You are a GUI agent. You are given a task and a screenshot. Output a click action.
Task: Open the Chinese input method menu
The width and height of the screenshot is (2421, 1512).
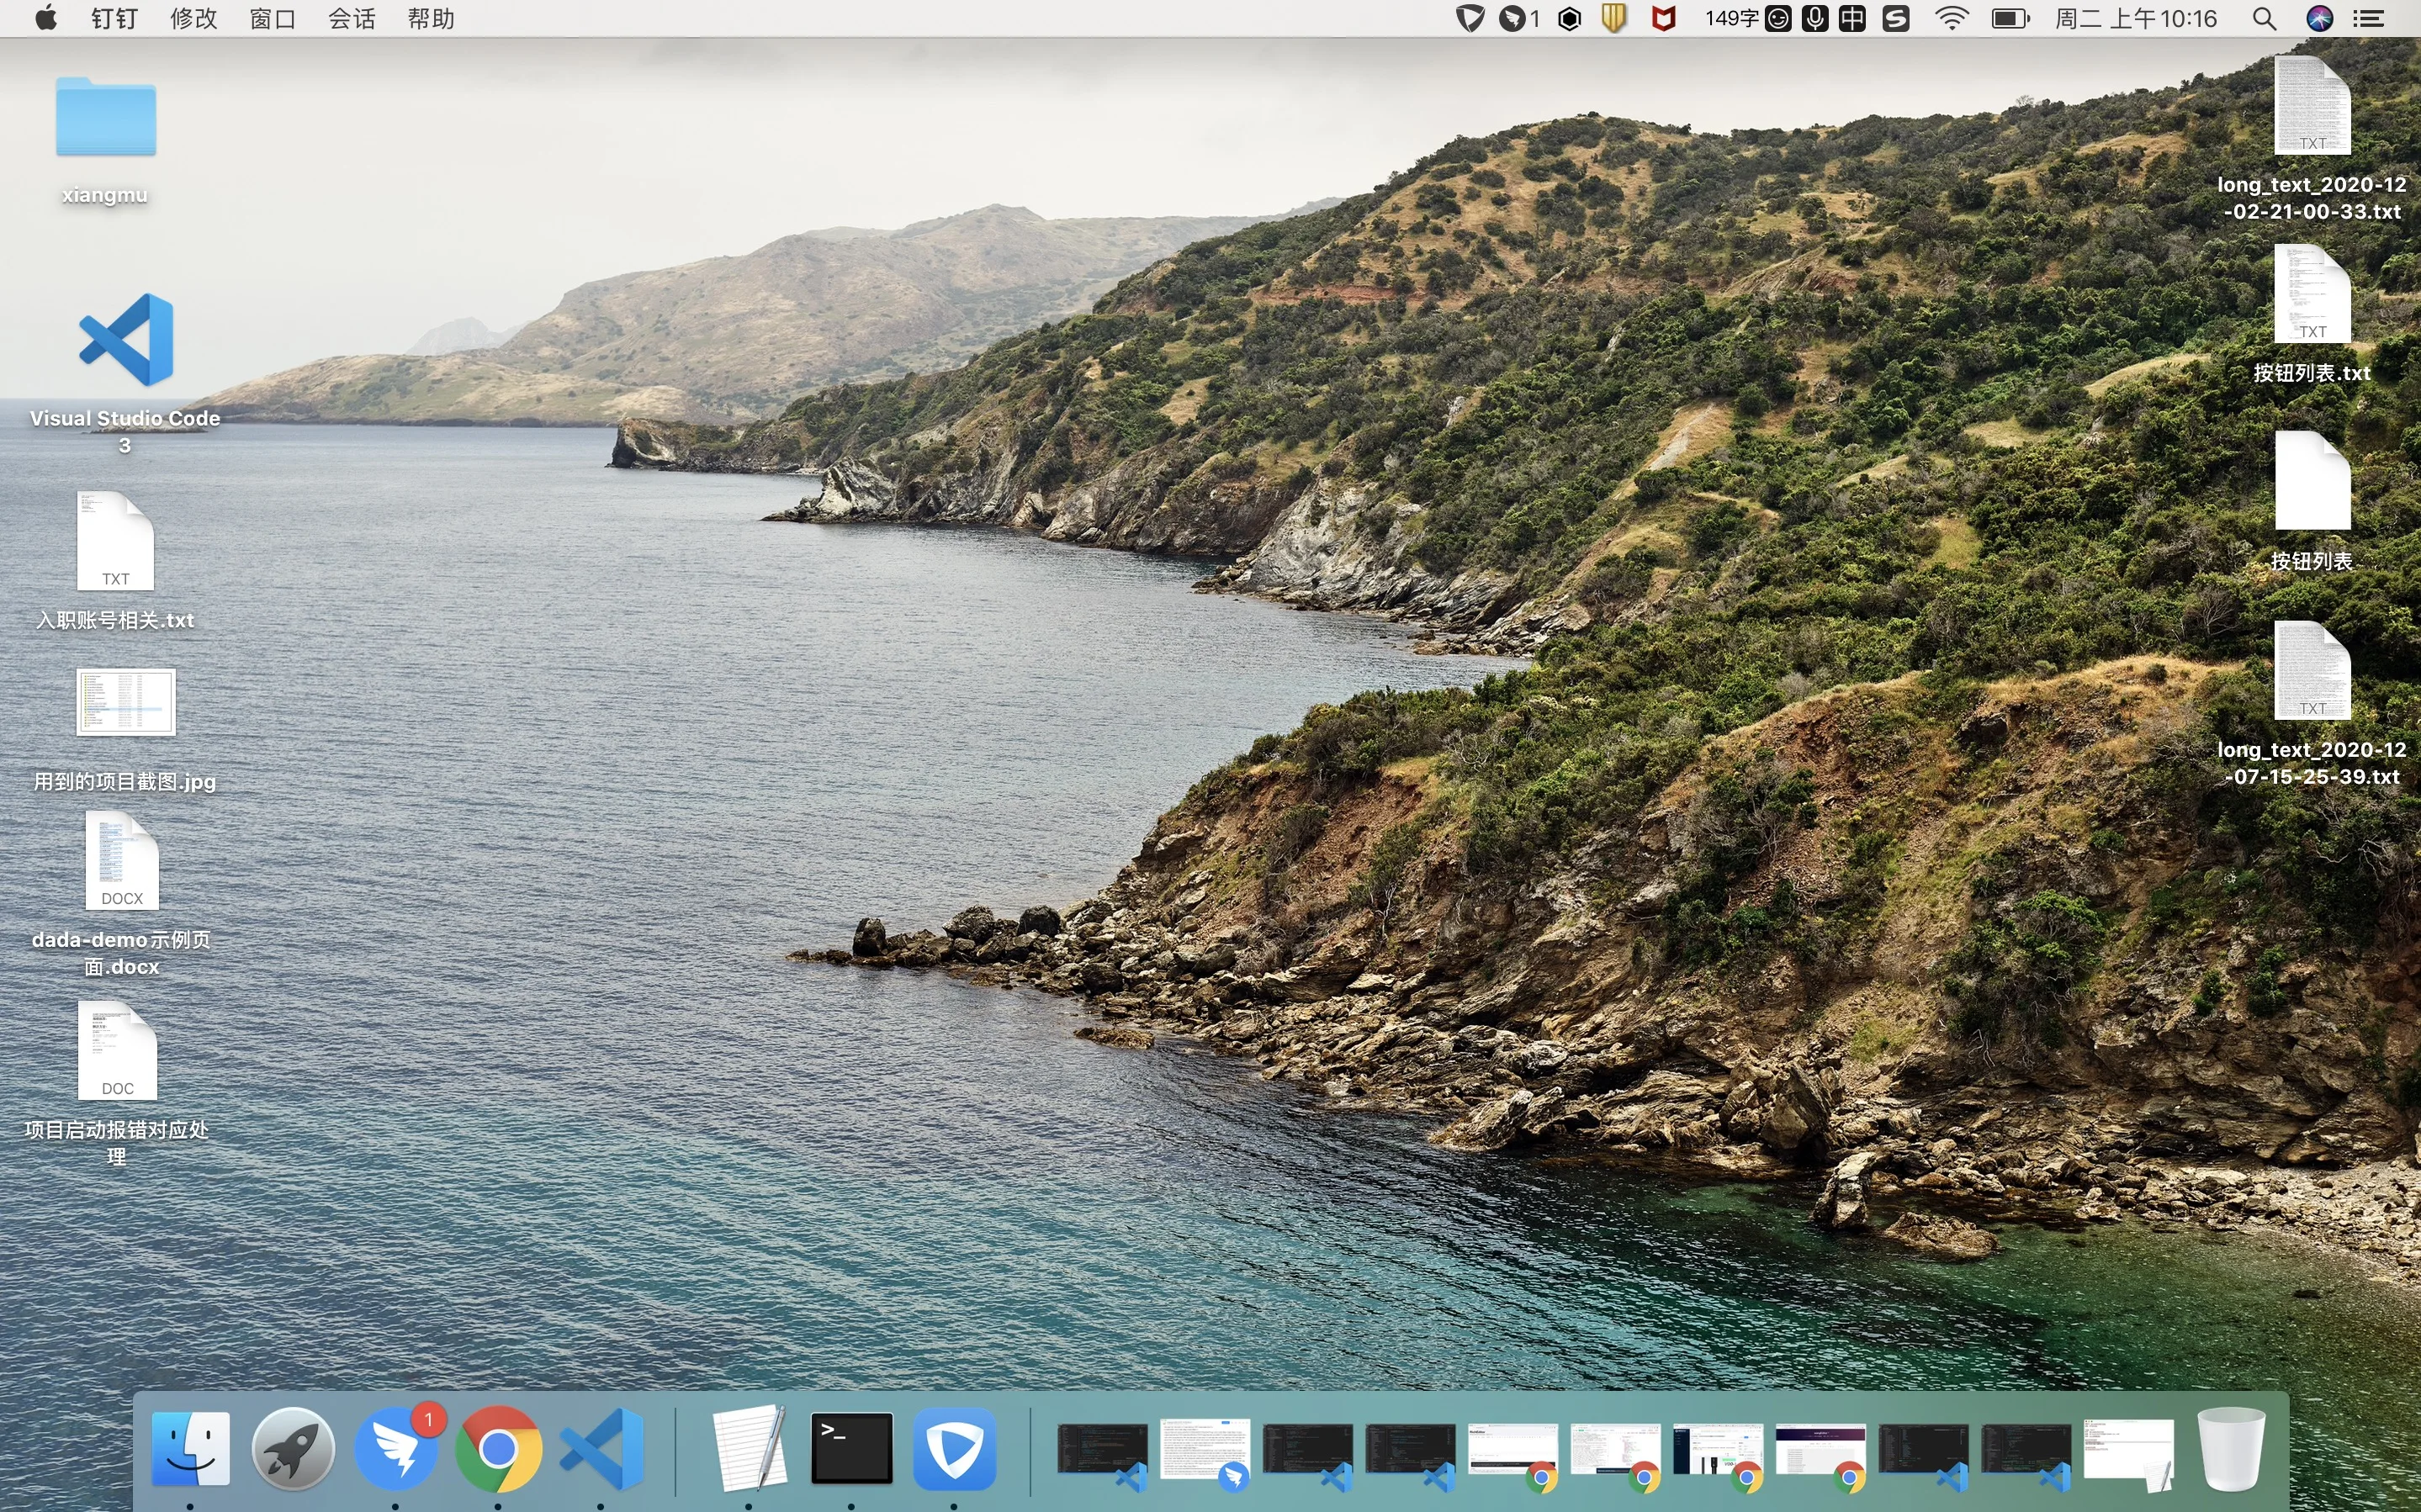(1852, 19)
